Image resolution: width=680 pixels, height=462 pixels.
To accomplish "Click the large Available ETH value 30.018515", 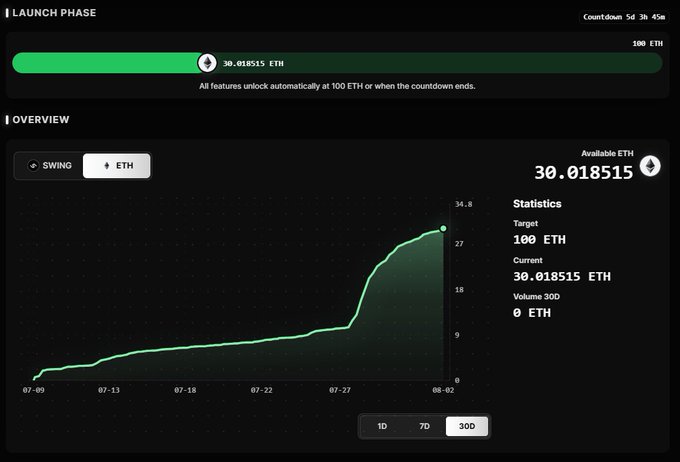I will pos(584,173).
